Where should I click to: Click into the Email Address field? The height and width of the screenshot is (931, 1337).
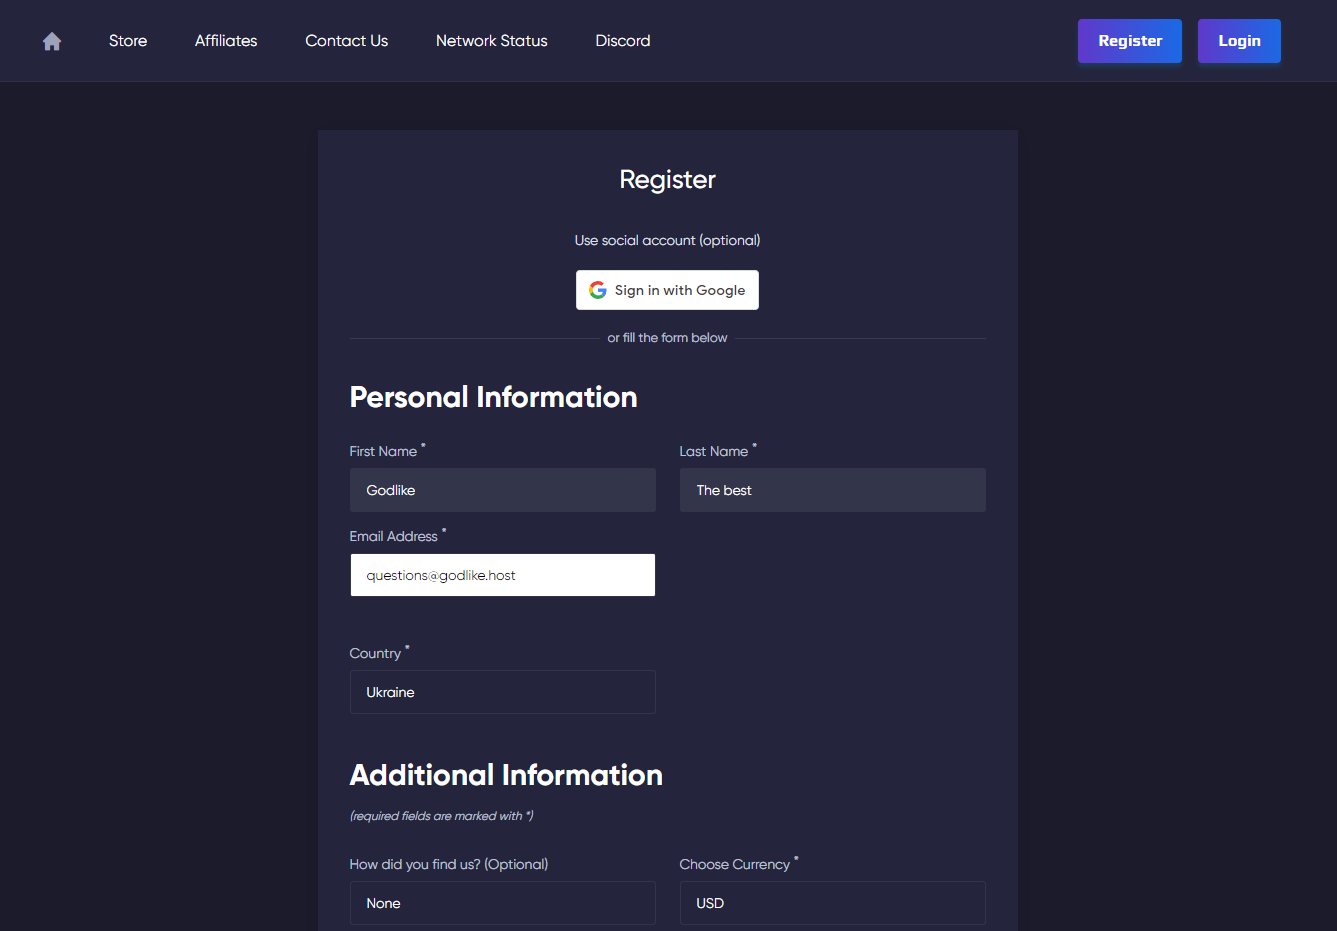tap(503, 575)
